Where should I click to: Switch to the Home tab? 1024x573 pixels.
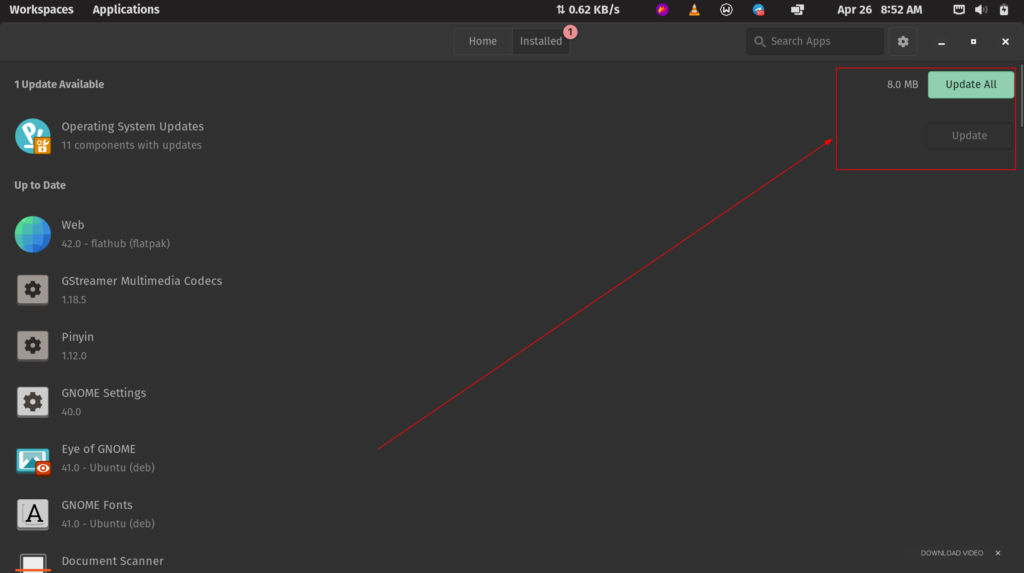(483, 41)
